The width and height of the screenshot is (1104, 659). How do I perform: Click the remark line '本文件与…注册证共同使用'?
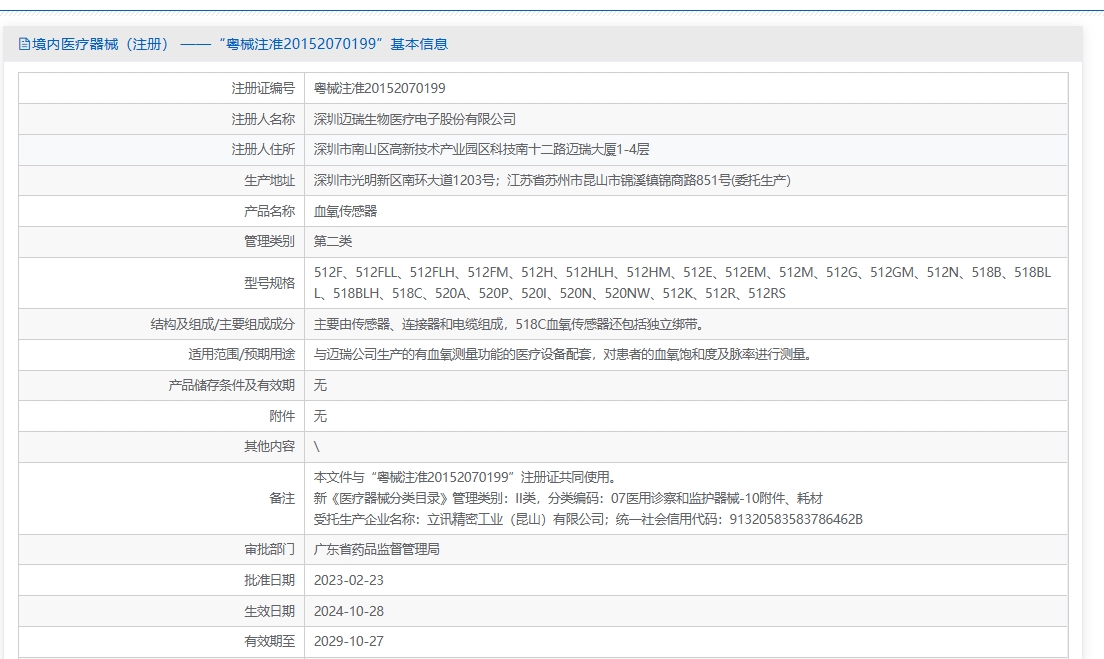[x=465, y=477]
